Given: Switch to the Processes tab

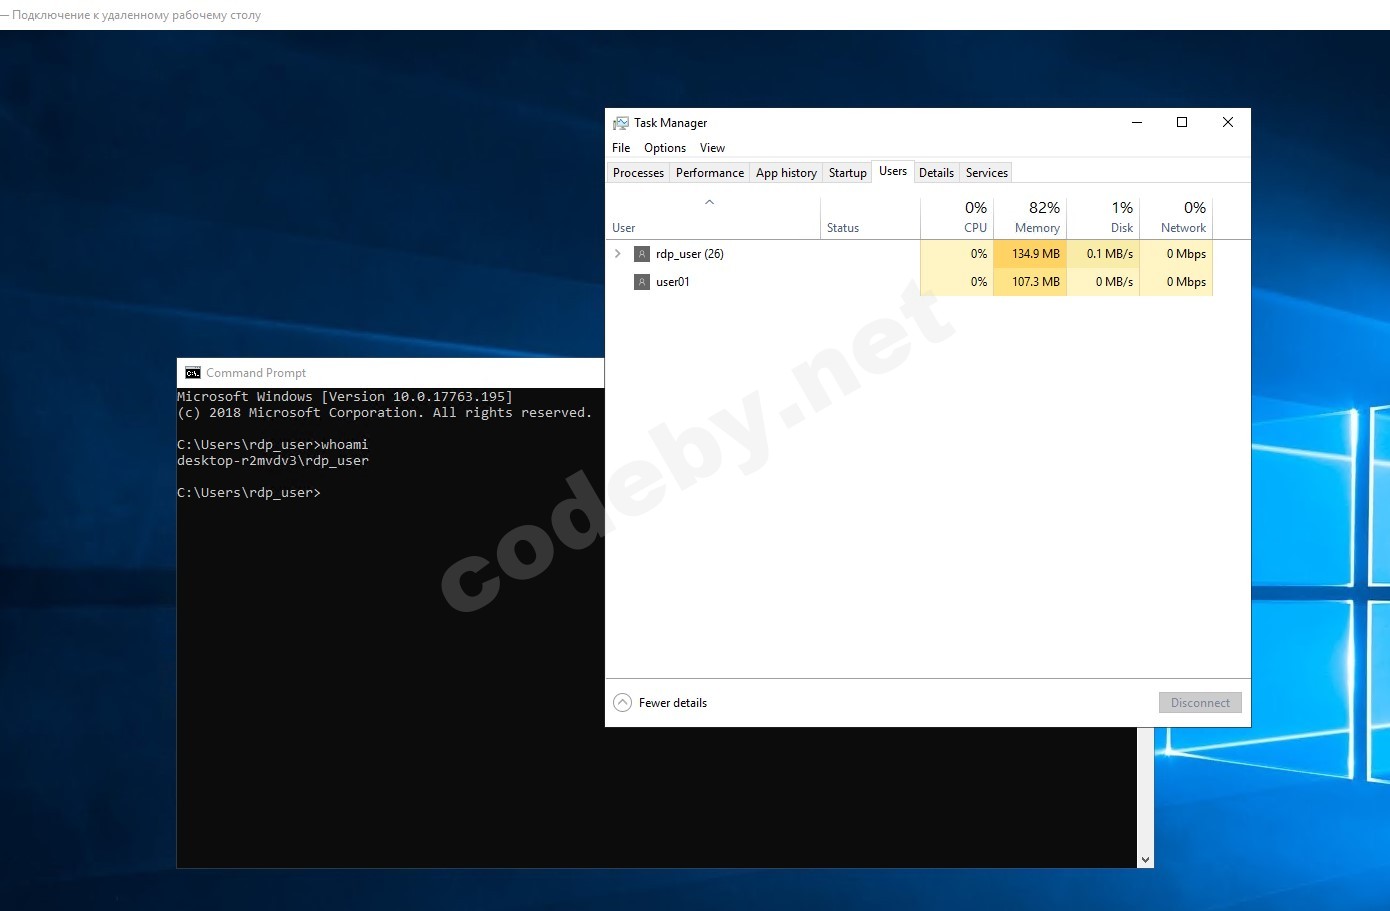Looking at the screenshot, I should coord(638,173).
